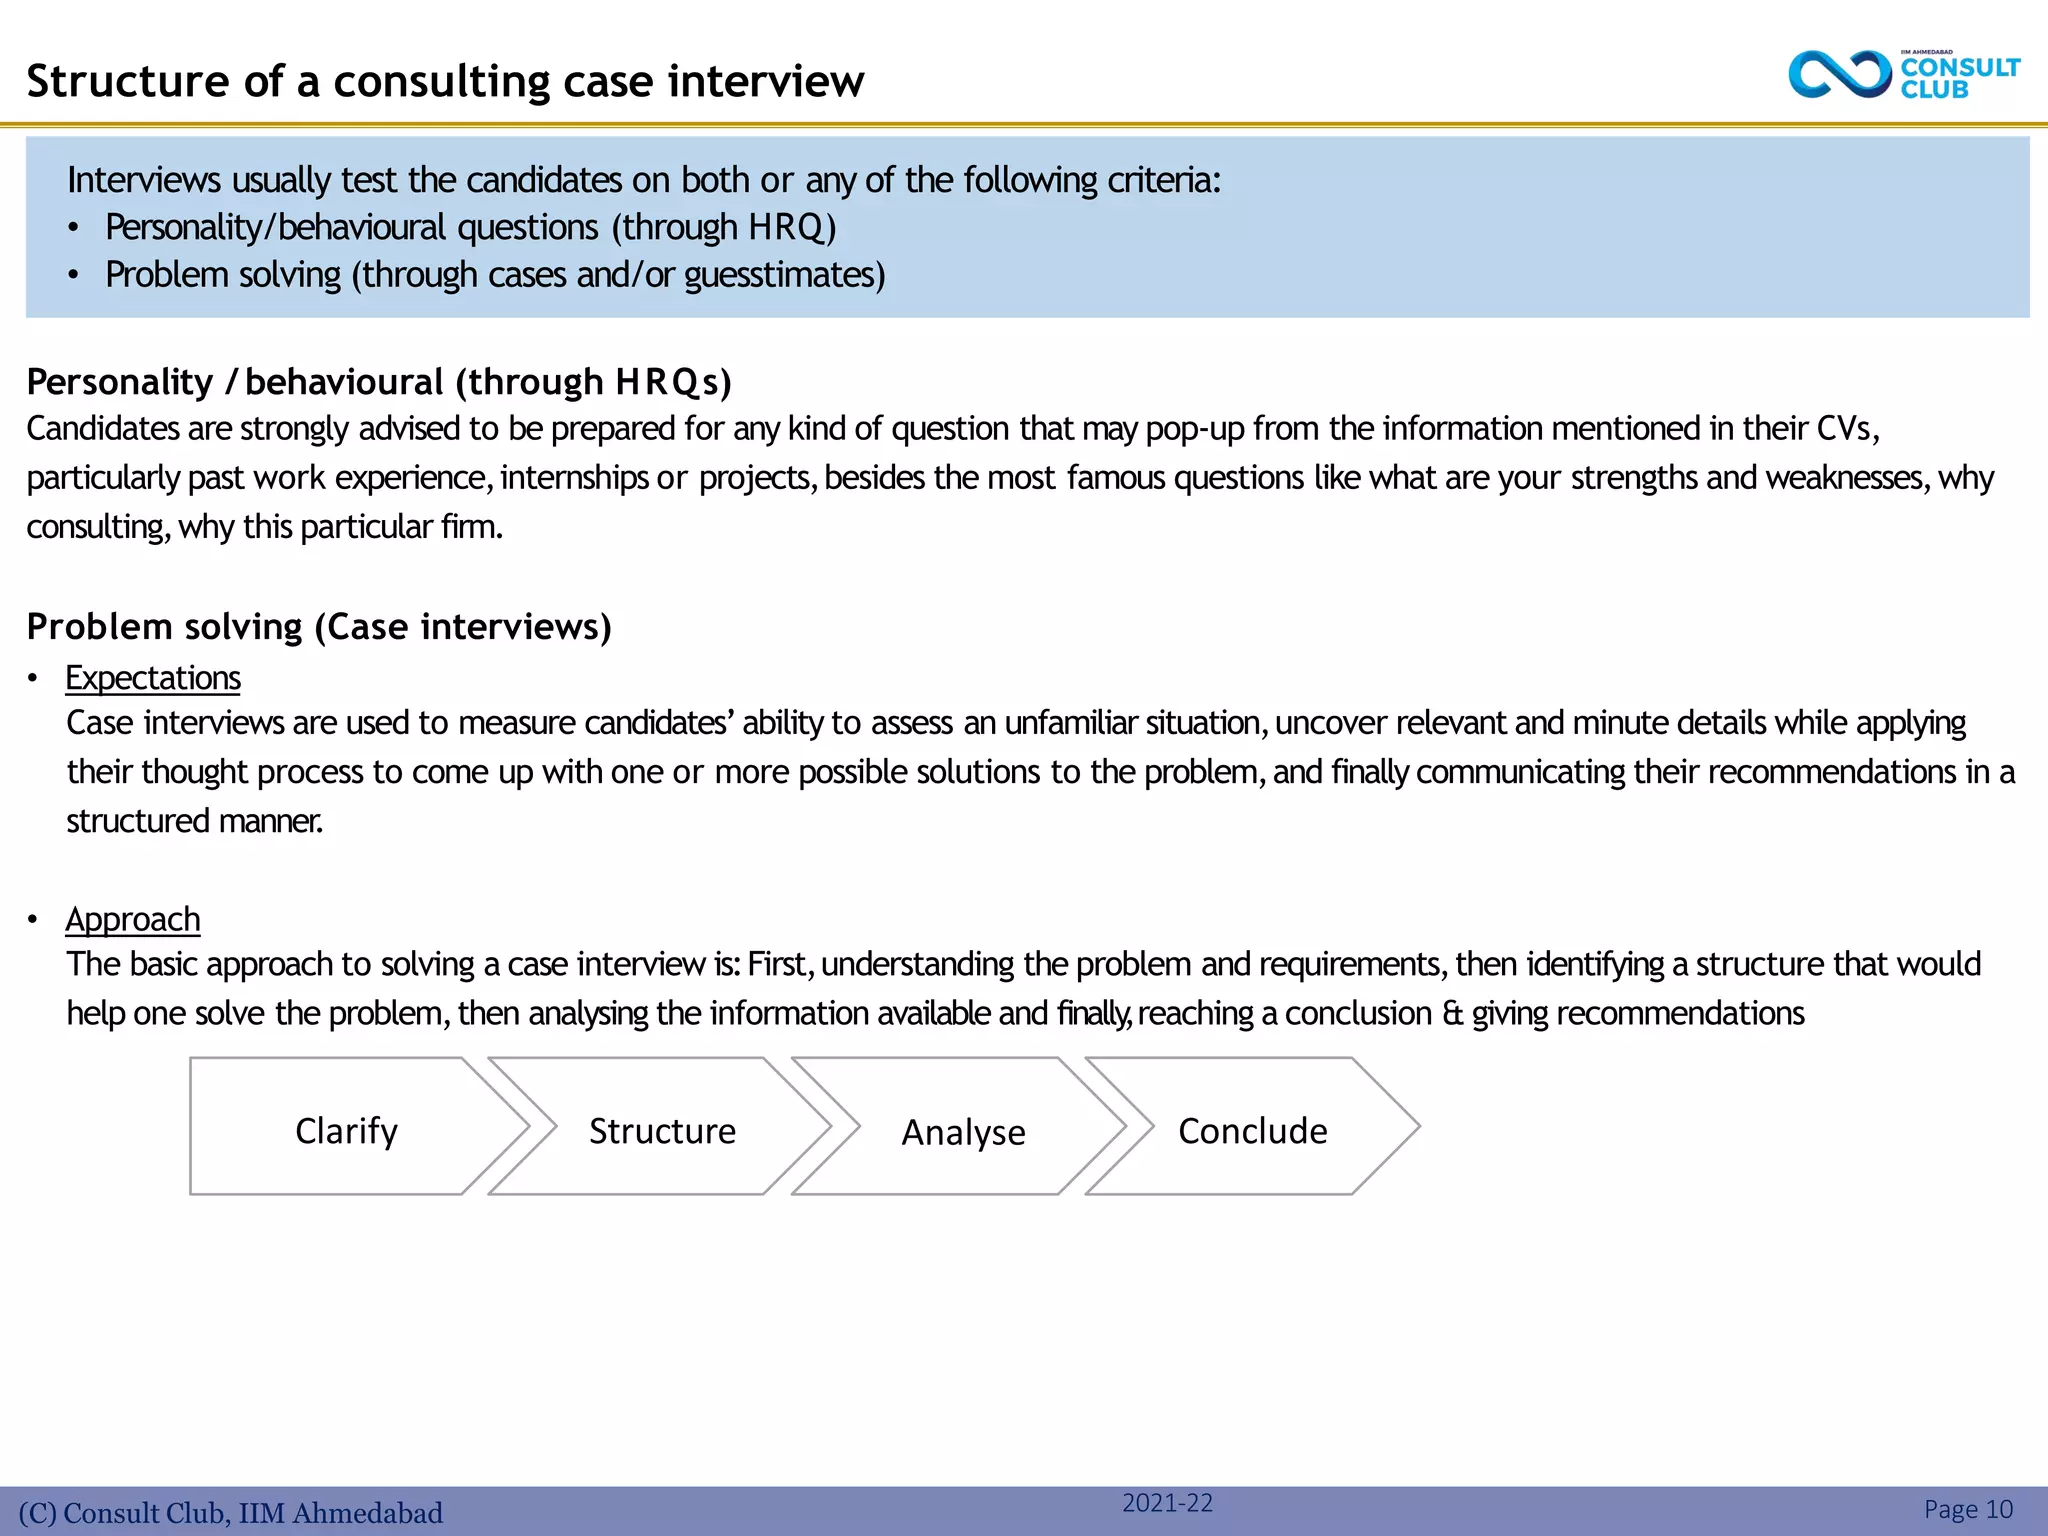Click the Page 10 footer label
Image resolution: width=2048 pixels, height=1536 pixels.
[x=1967, y=1510]
